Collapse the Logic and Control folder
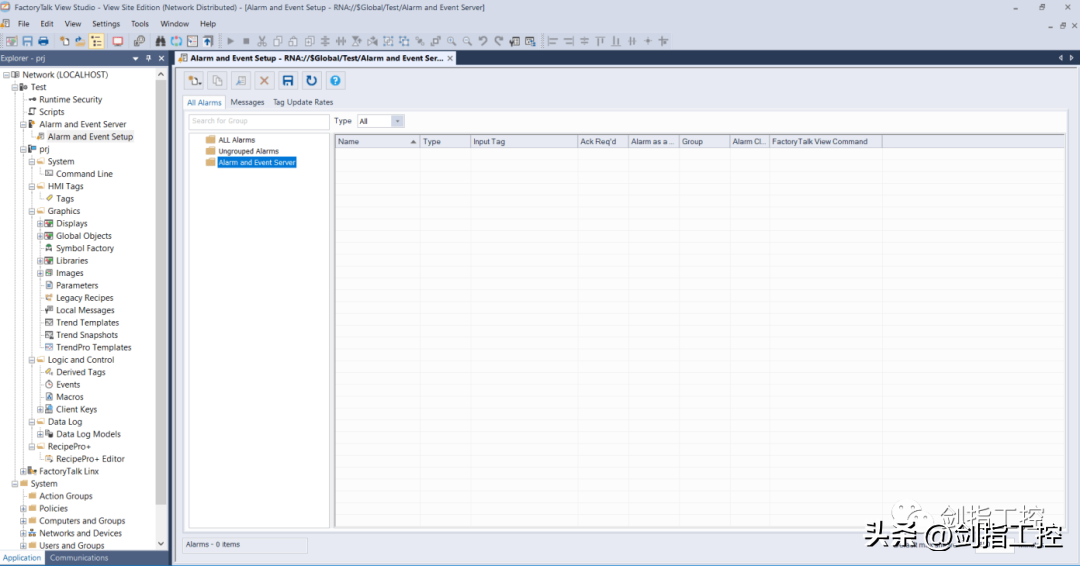Screen dimensions: 1080x566 [31, 360]
